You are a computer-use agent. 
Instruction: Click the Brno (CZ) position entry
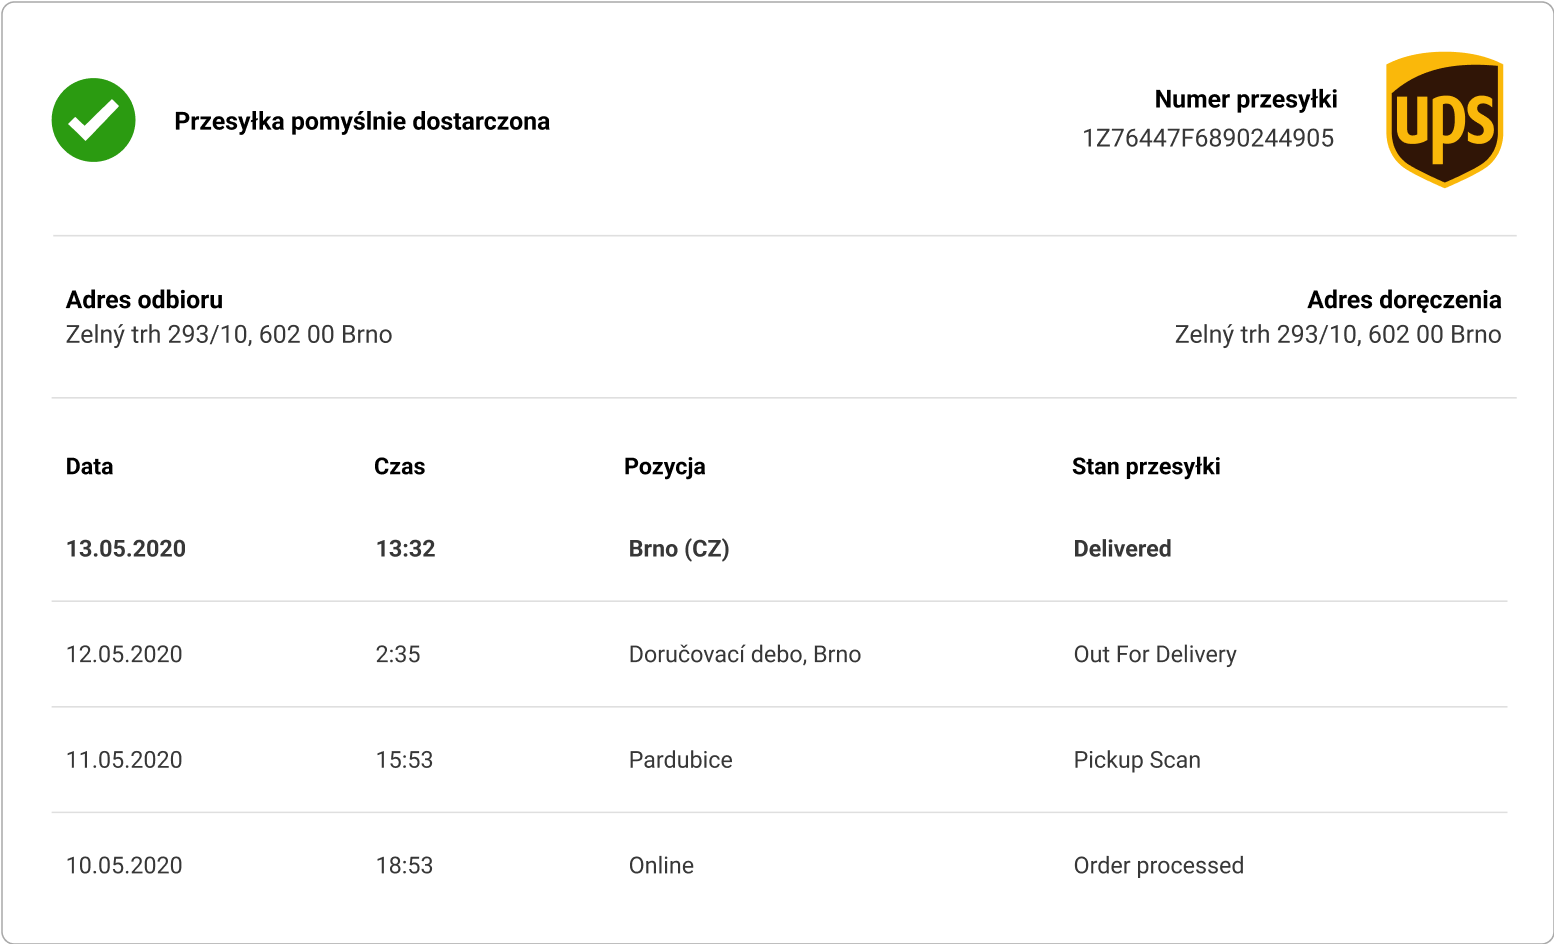679,549
